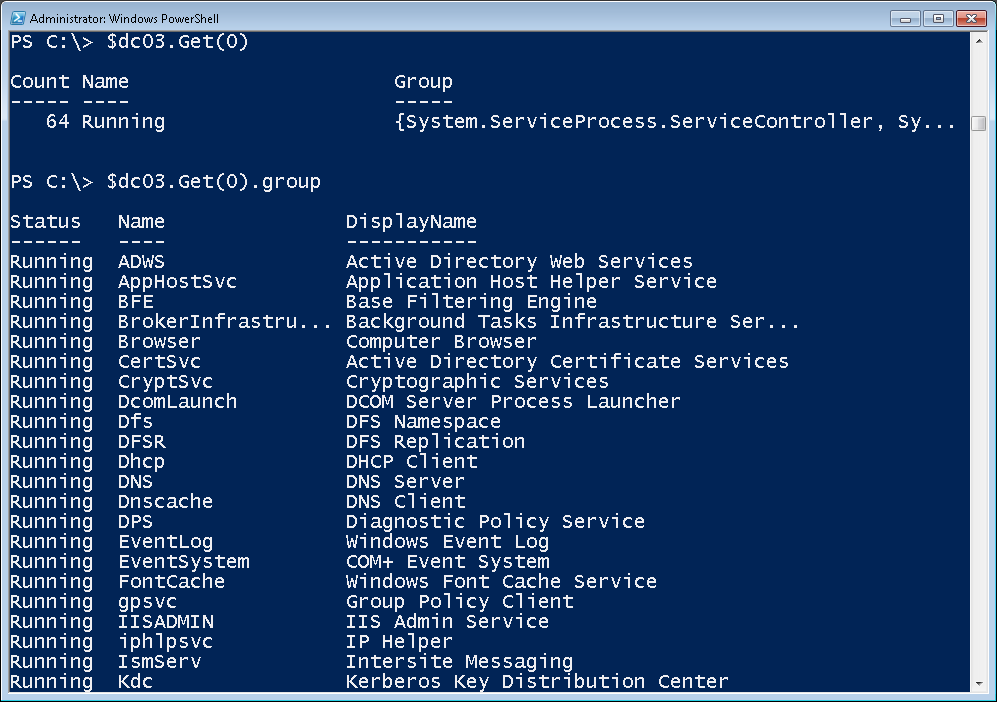This screenshot has height=702, width=997.
Task: Click the scrollbar down arrow
Action: 978,683
